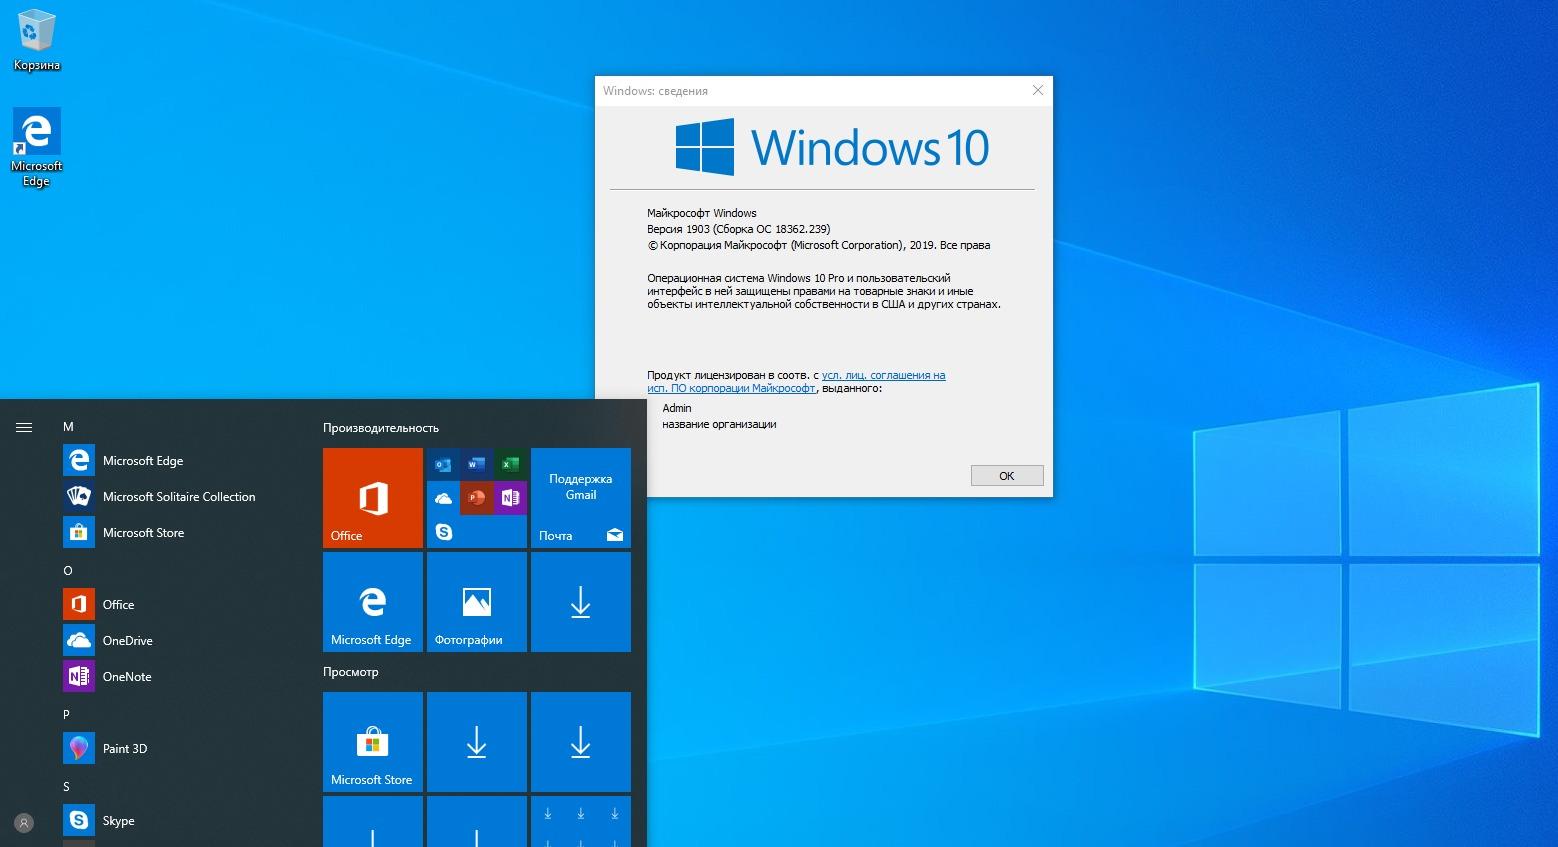1558x847 pixels.
Task: Open the small OneDrive cloud tile
Action: click(x=443, y=498)
